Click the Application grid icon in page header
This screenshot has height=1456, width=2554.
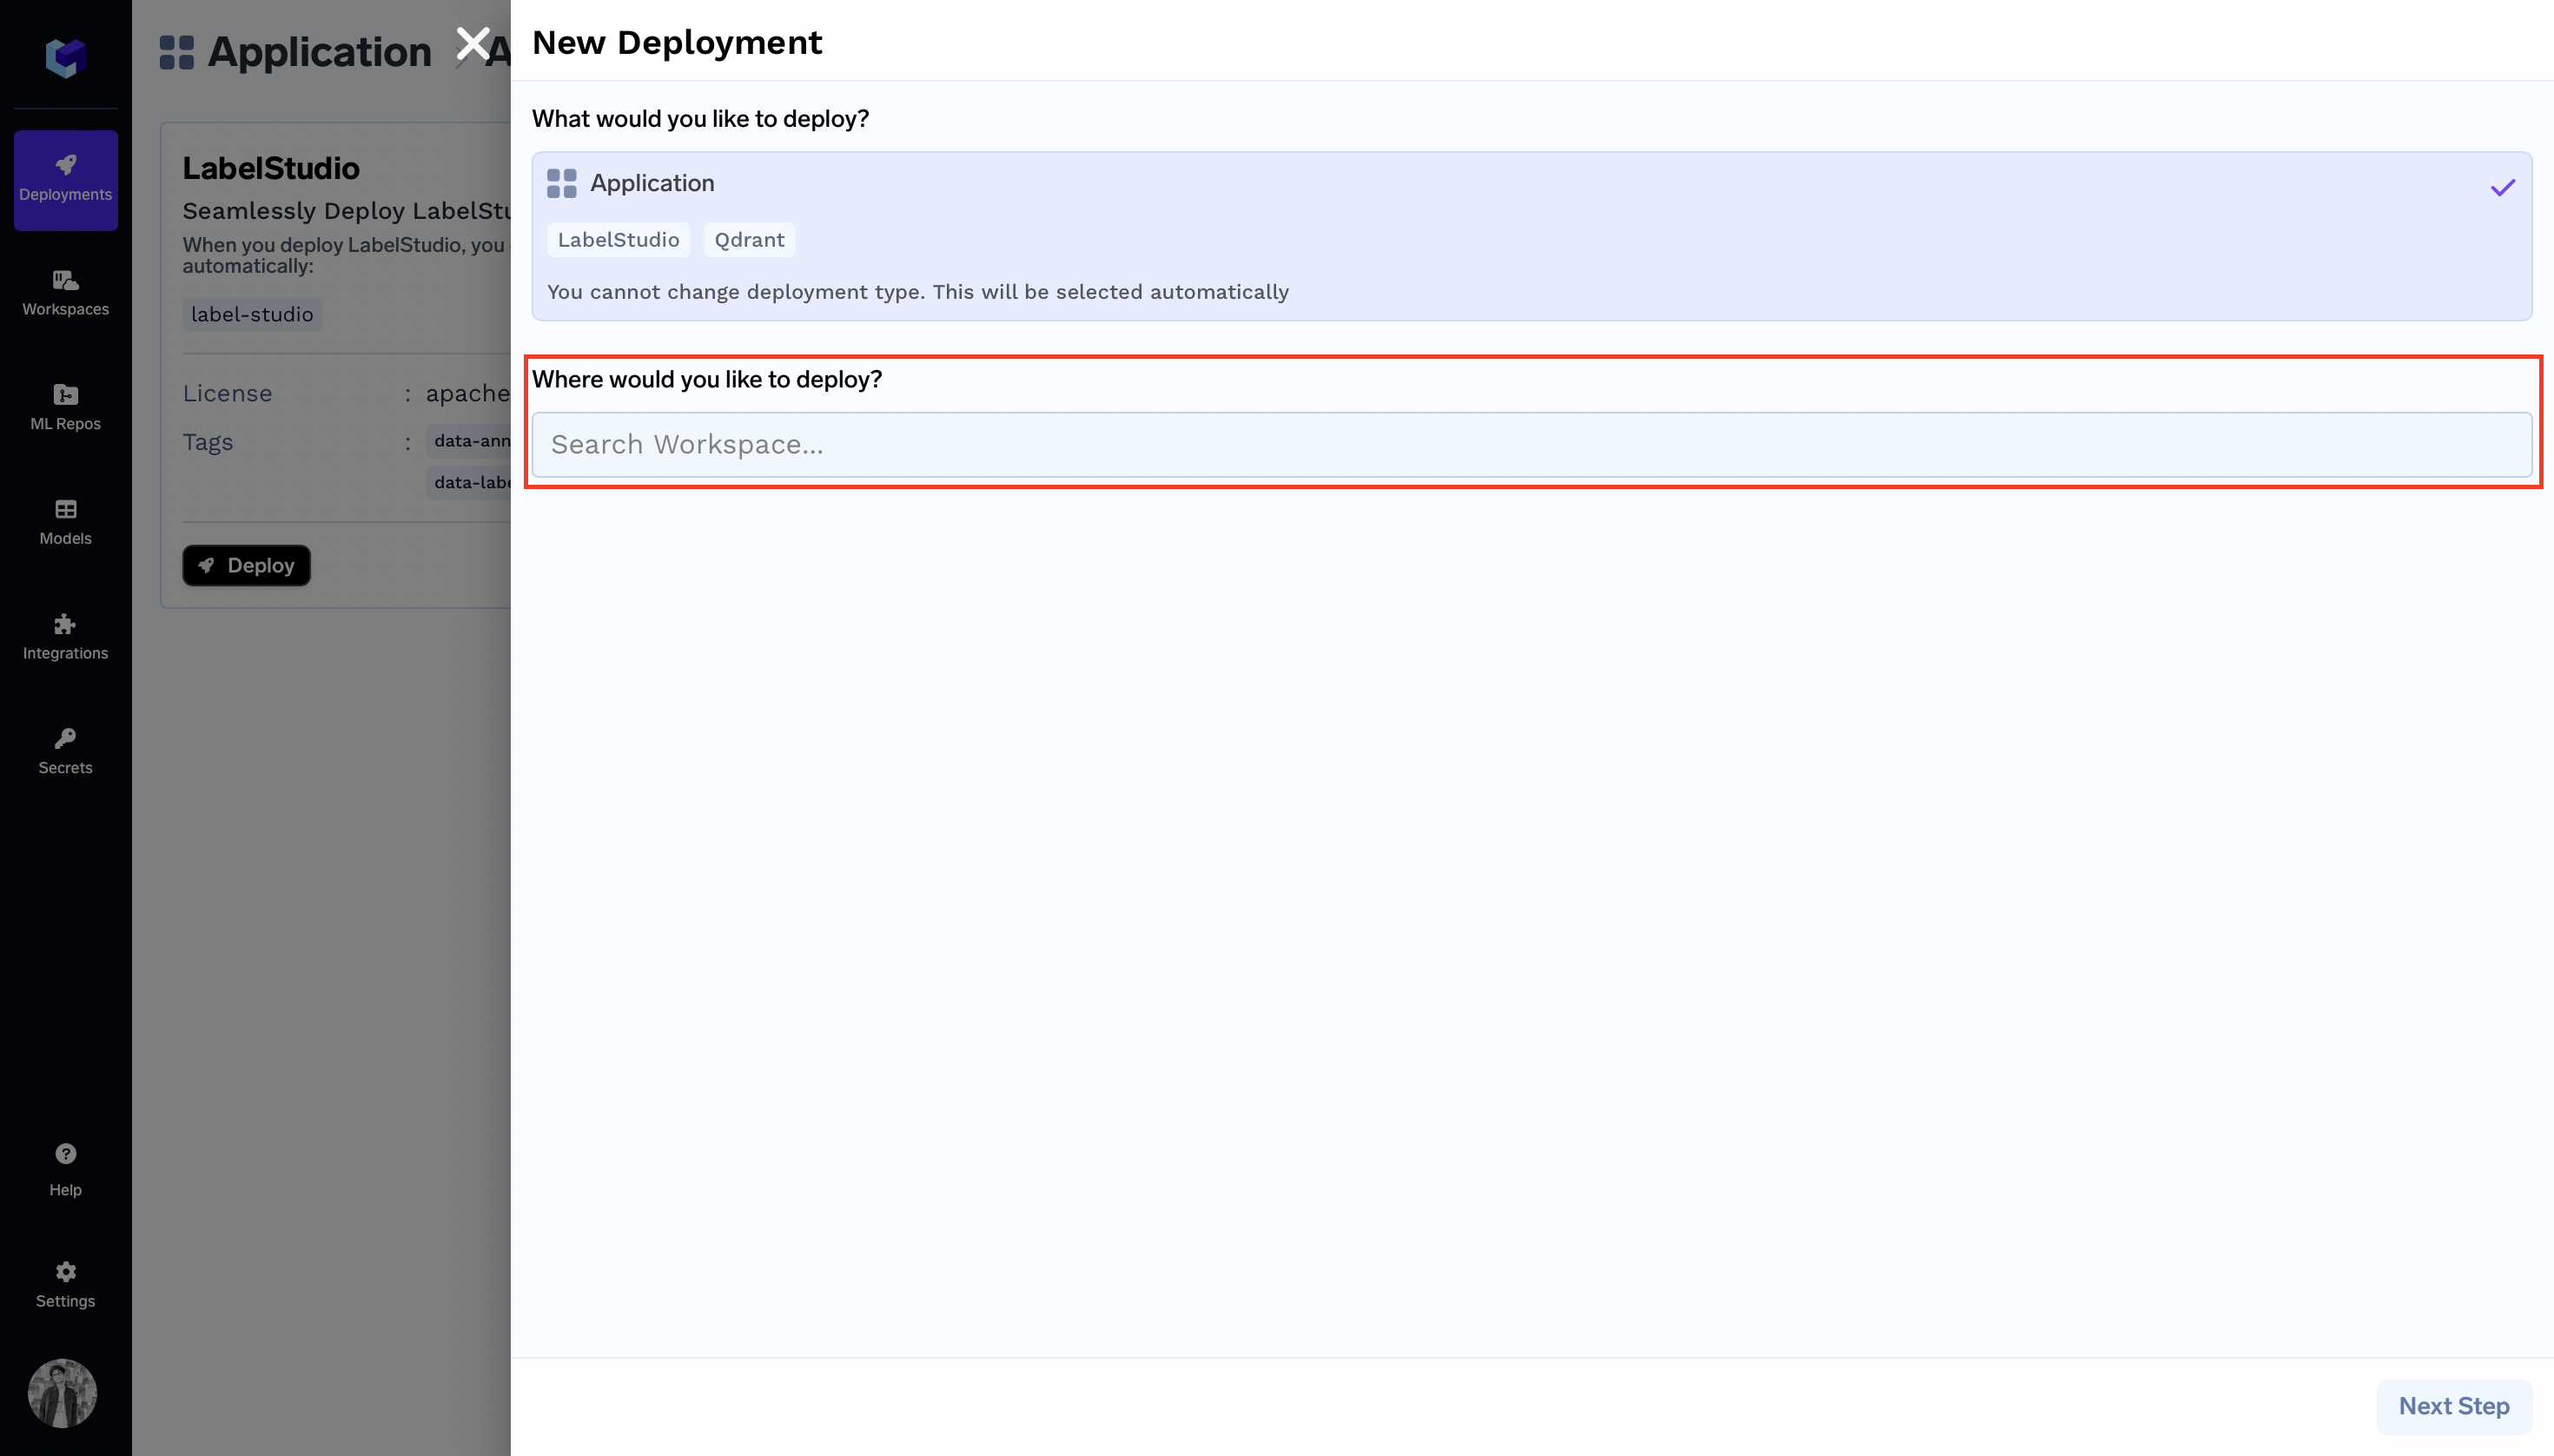tap(177, 52)
